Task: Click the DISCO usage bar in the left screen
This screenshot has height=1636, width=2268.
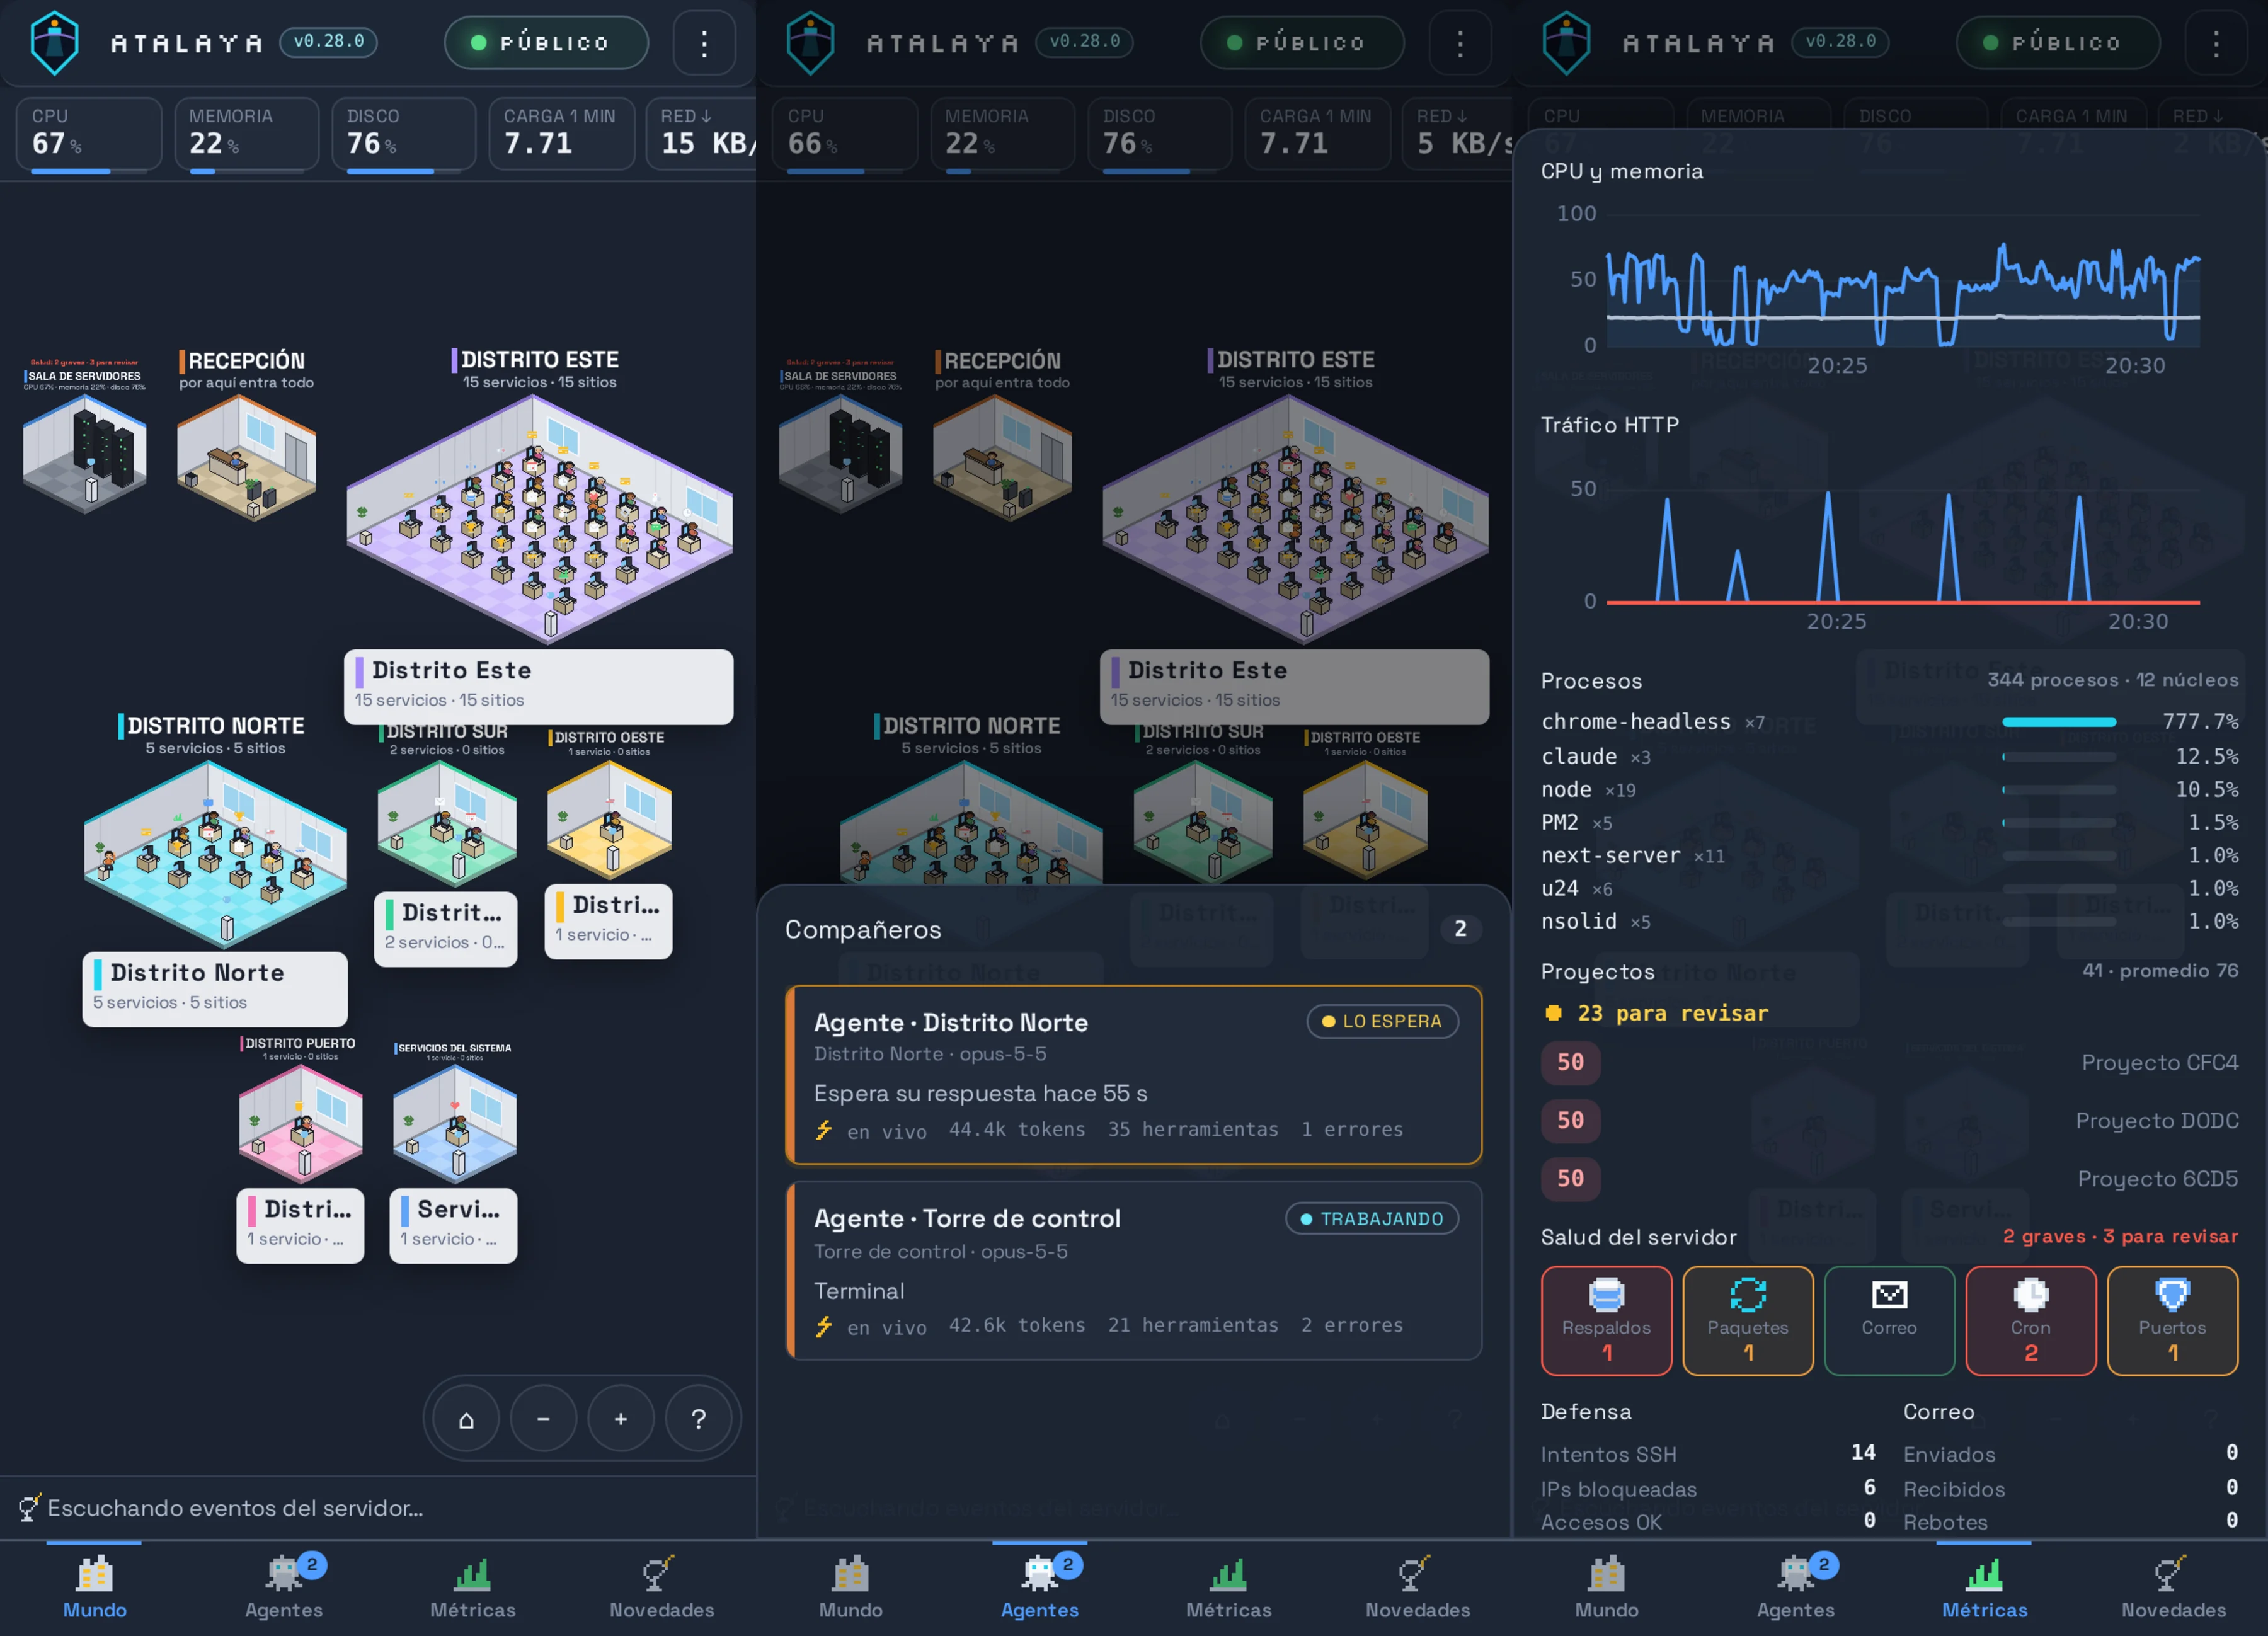Action: tap(403, 171)
